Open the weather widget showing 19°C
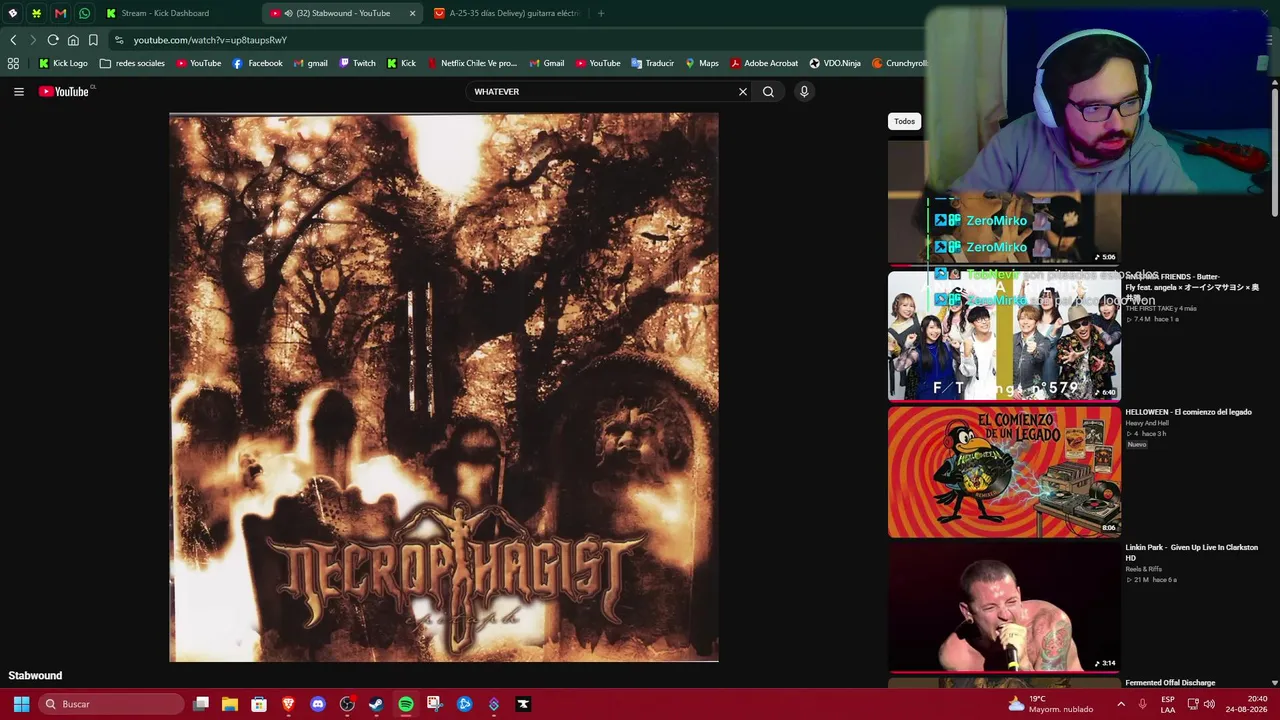This screenshot has height=720, width=1280. click(1050, 704)
